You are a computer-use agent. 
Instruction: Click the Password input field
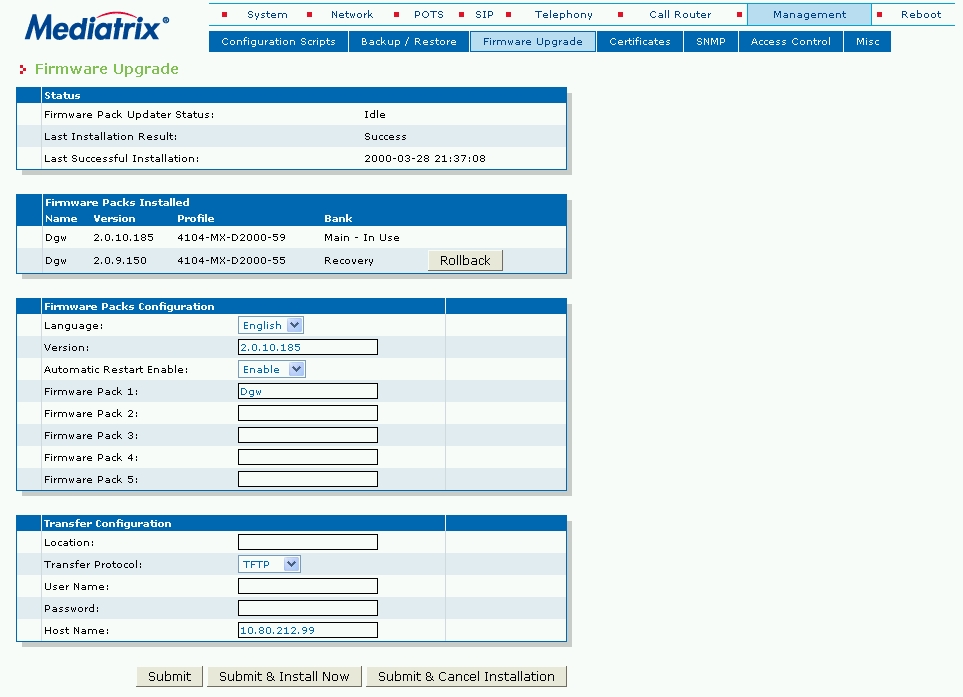click(308, 609)
